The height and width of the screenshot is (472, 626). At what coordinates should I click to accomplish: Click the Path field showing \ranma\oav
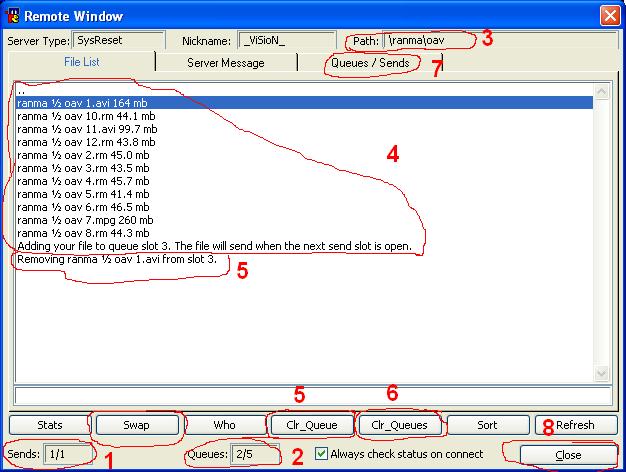click(501, 40)
